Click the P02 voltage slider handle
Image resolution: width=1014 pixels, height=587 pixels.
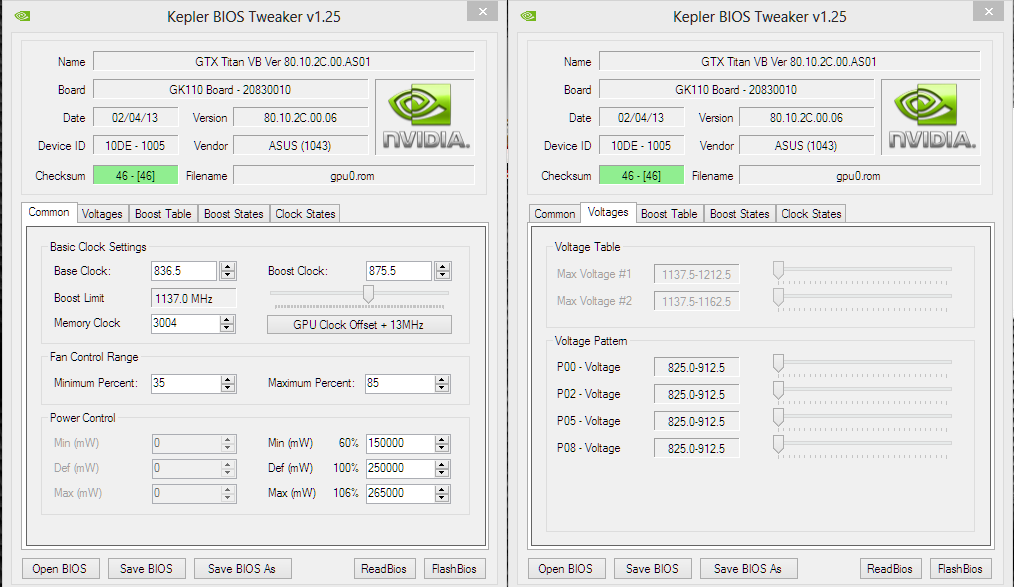click(x=779, y=390)
